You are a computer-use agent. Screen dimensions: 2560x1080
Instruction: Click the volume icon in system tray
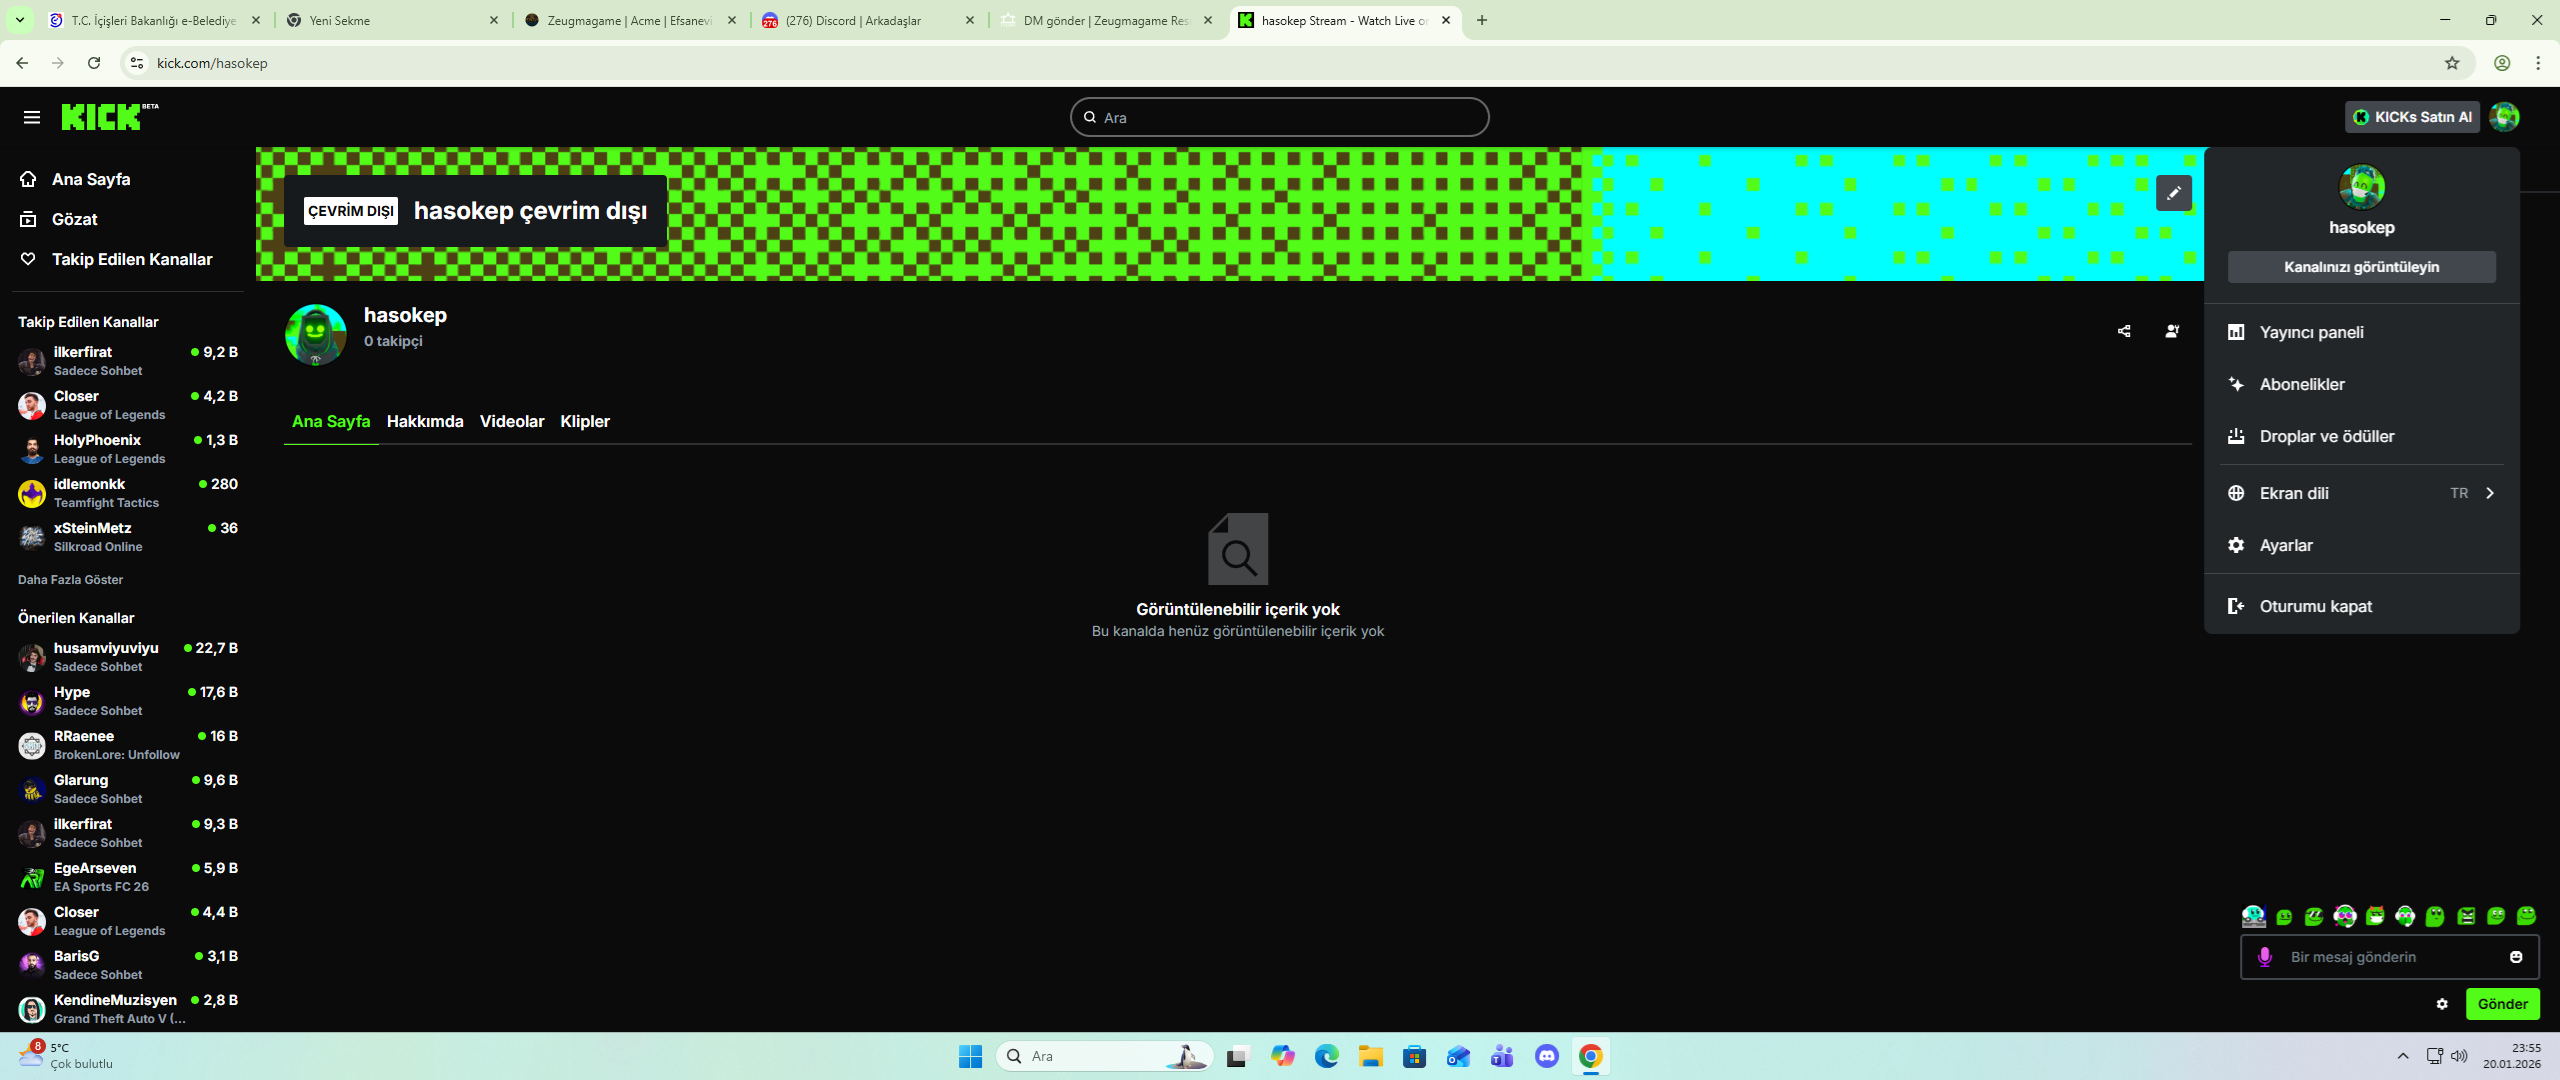click(x=2459, y=1056)
